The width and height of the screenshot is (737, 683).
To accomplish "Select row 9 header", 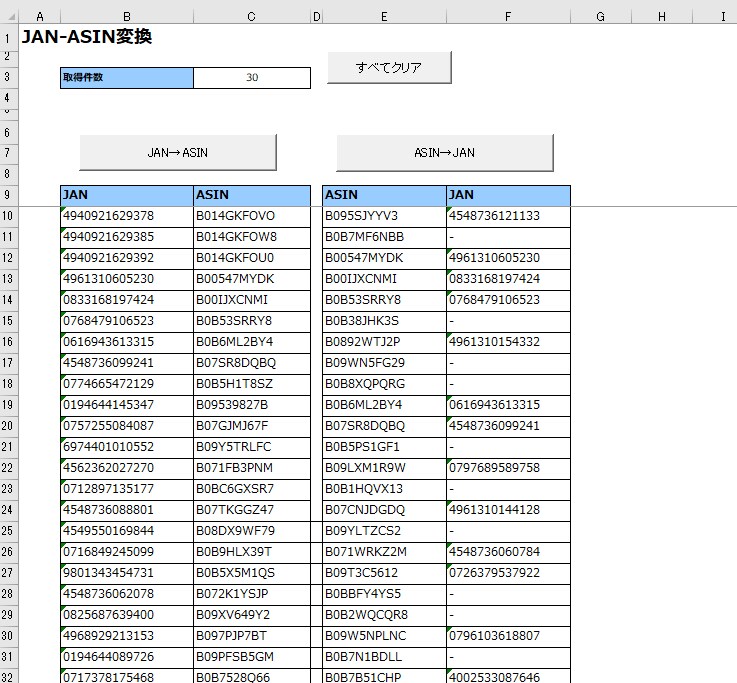I will pyautogui.click(x=9, y=195).
